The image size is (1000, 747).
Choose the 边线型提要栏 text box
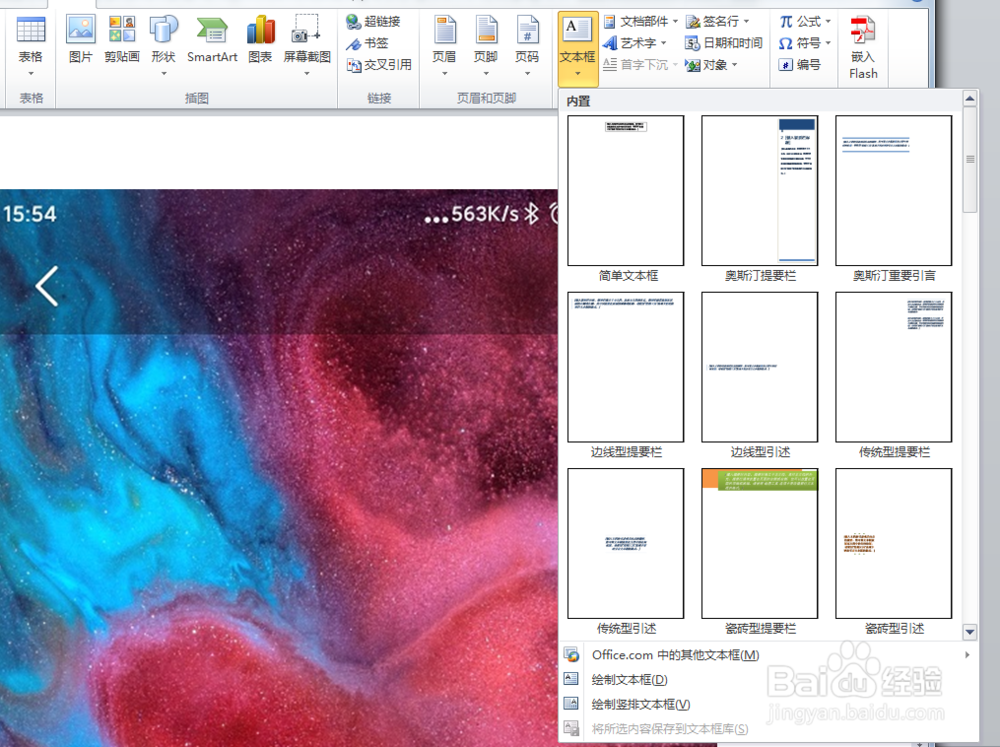[626, 367]
